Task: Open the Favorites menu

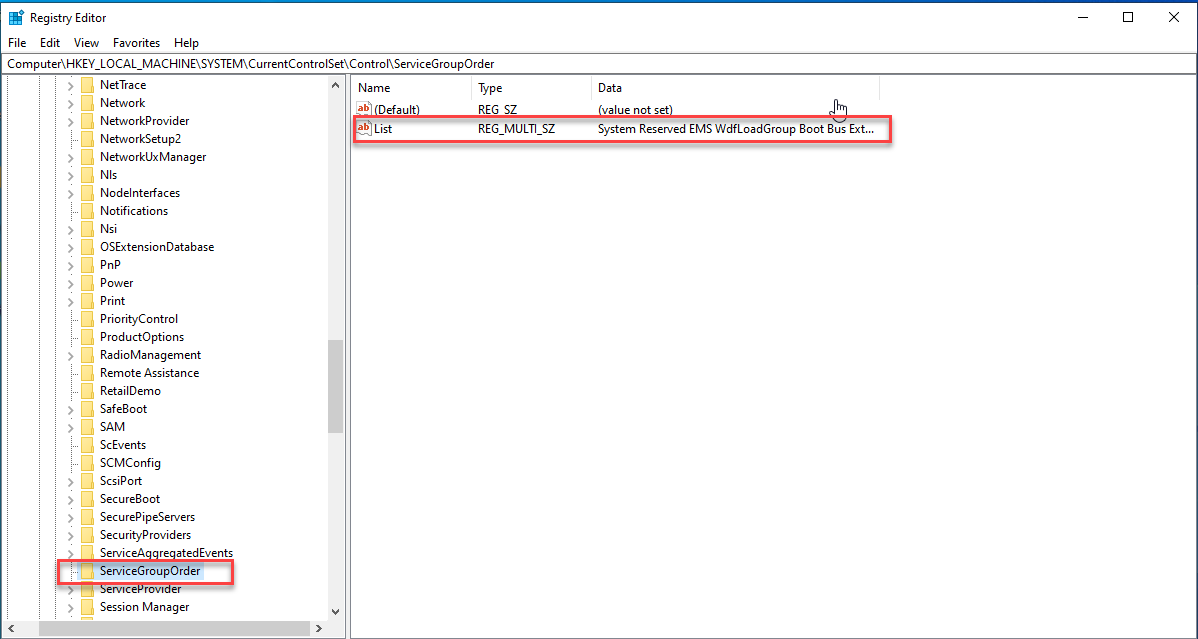Action: (x=136, y=43)
